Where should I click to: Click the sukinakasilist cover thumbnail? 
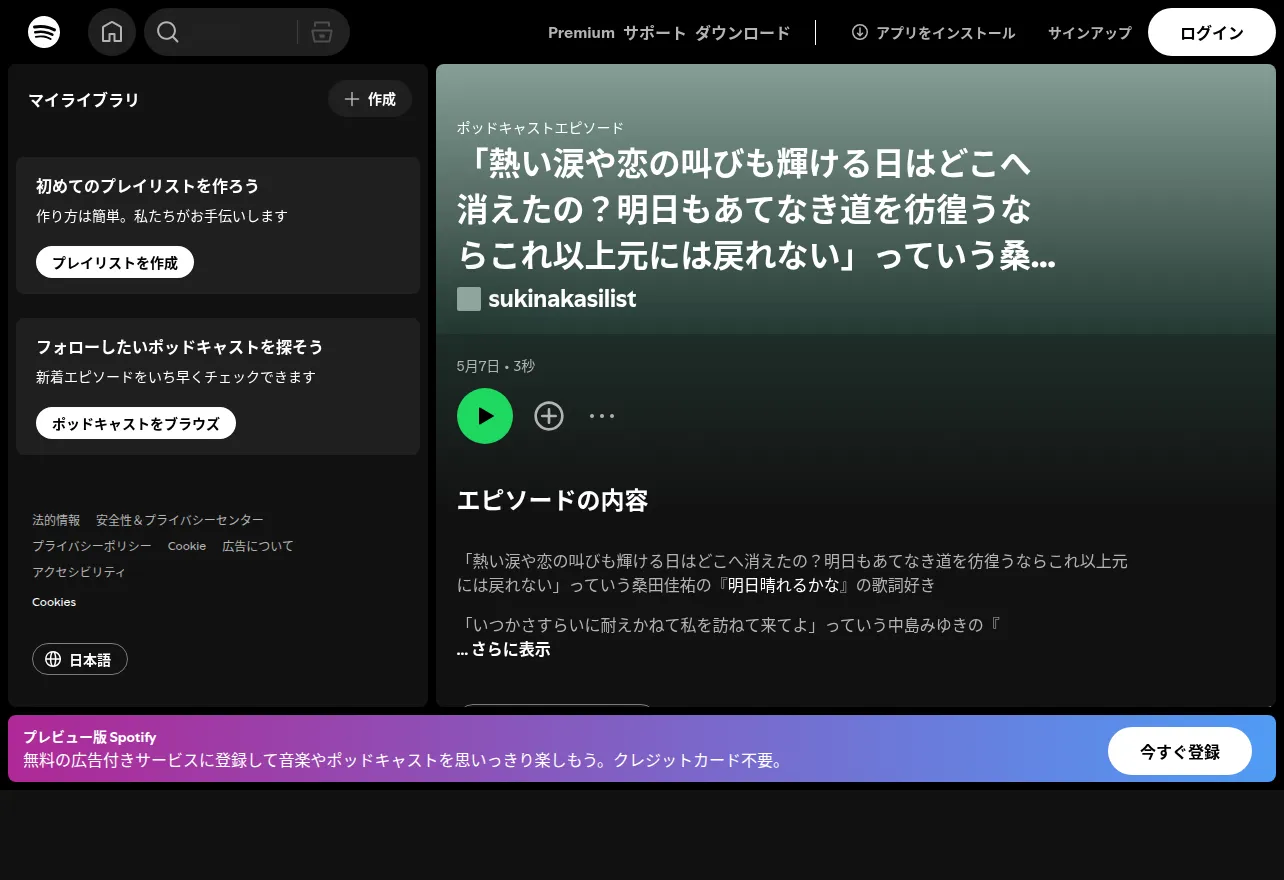[469, 299]
